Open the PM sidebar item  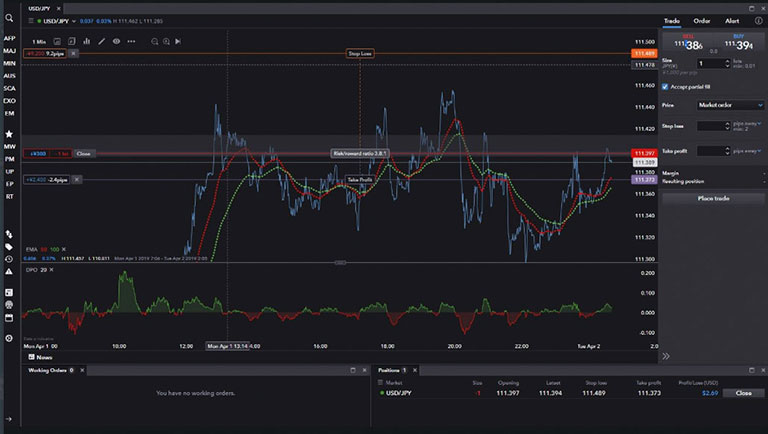pos(9,159)
